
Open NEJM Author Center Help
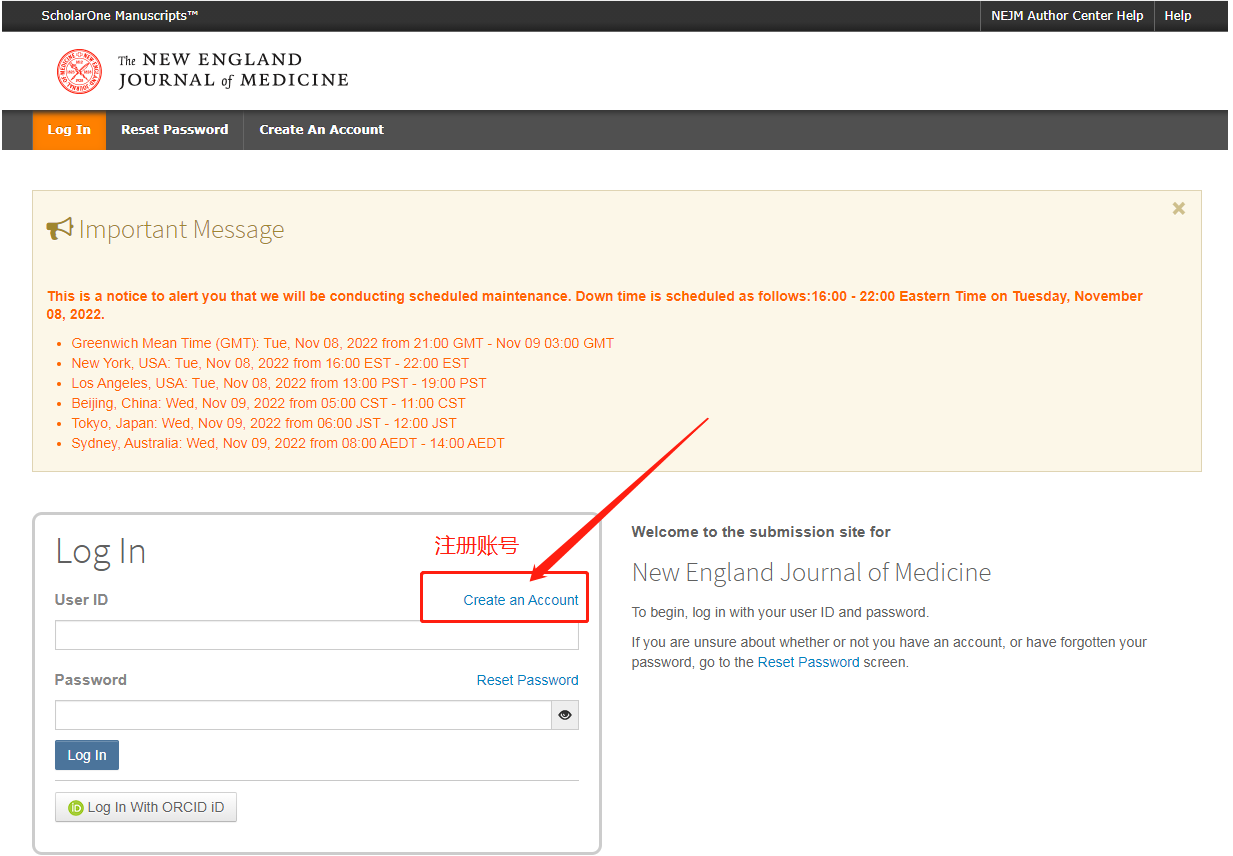coord(1067,16)
